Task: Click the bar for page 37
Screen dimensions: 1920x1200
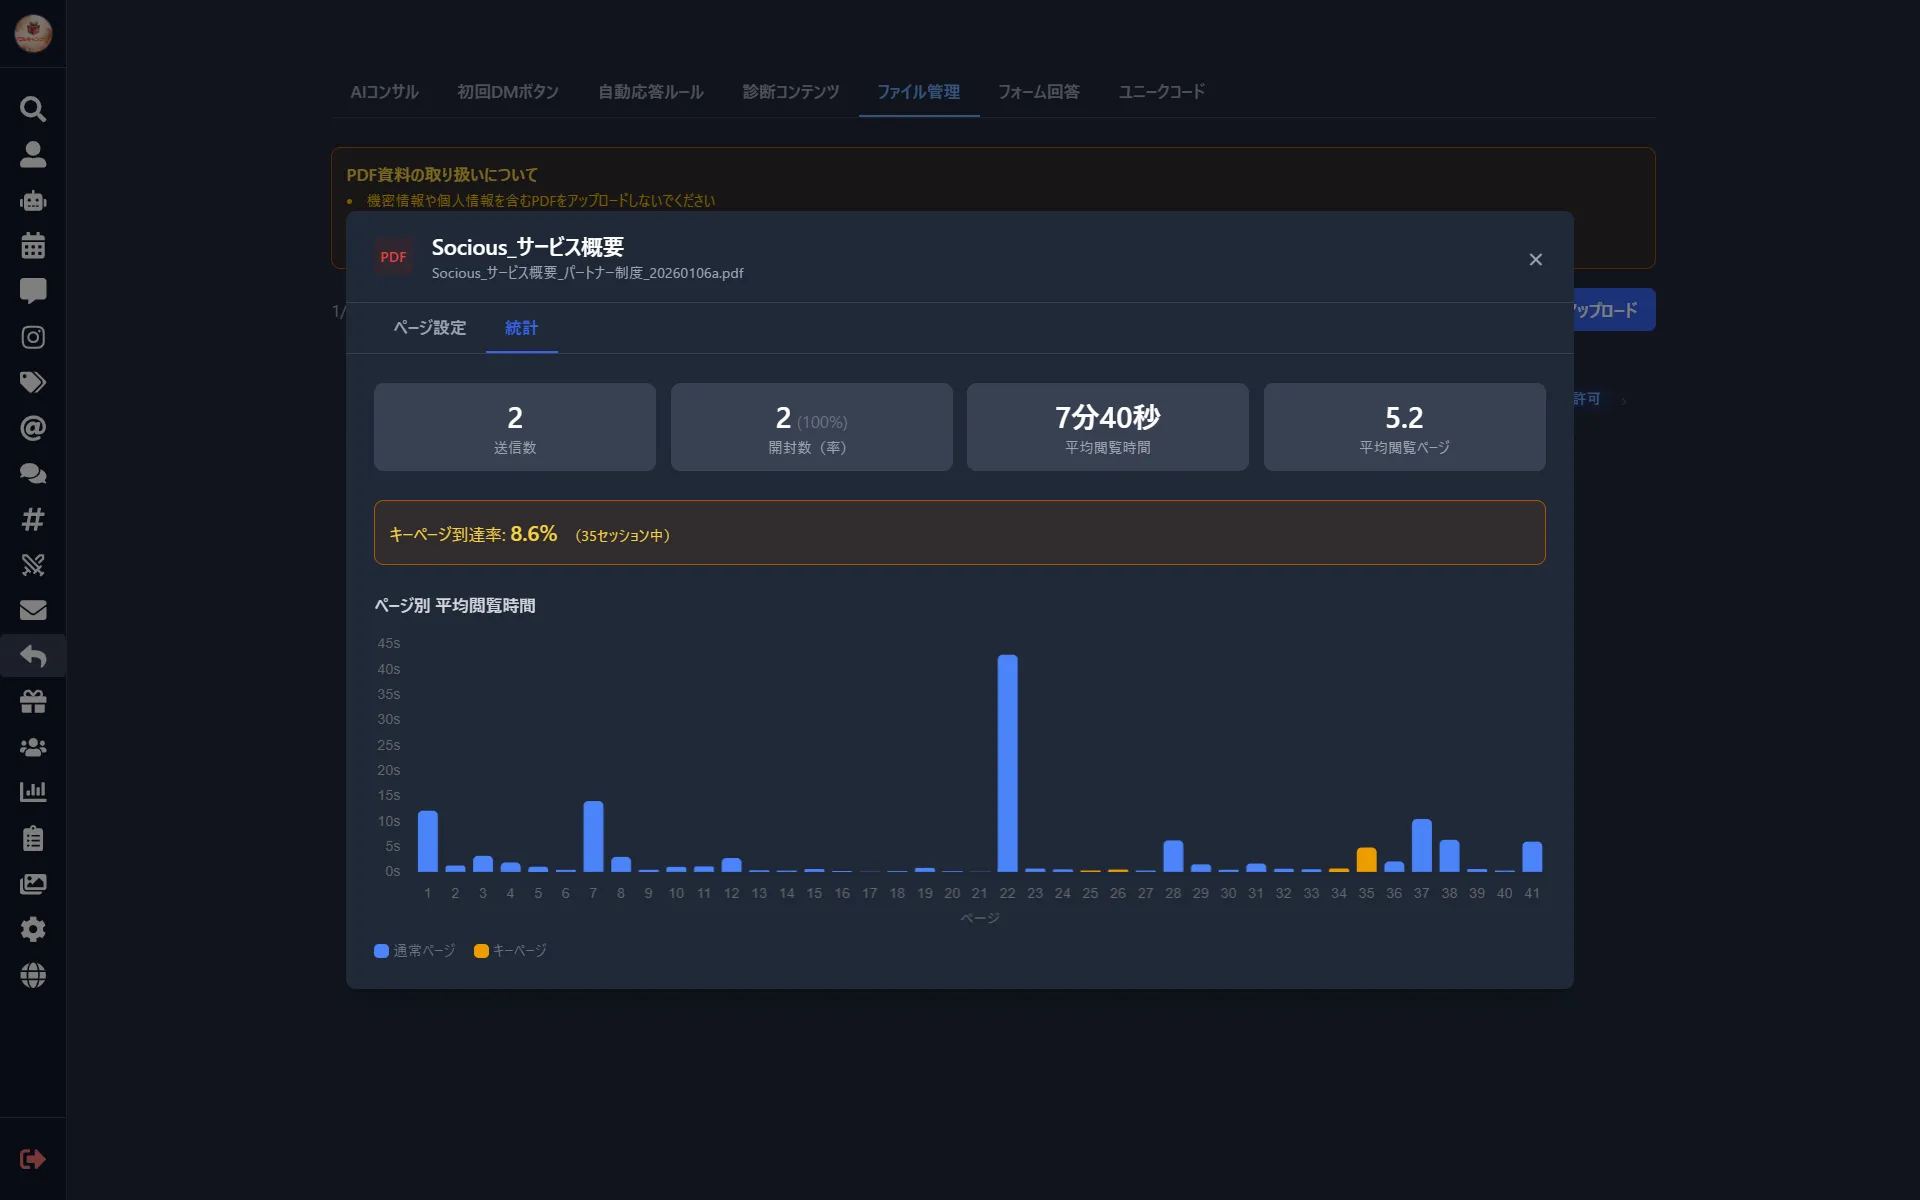Action: 1422,846
